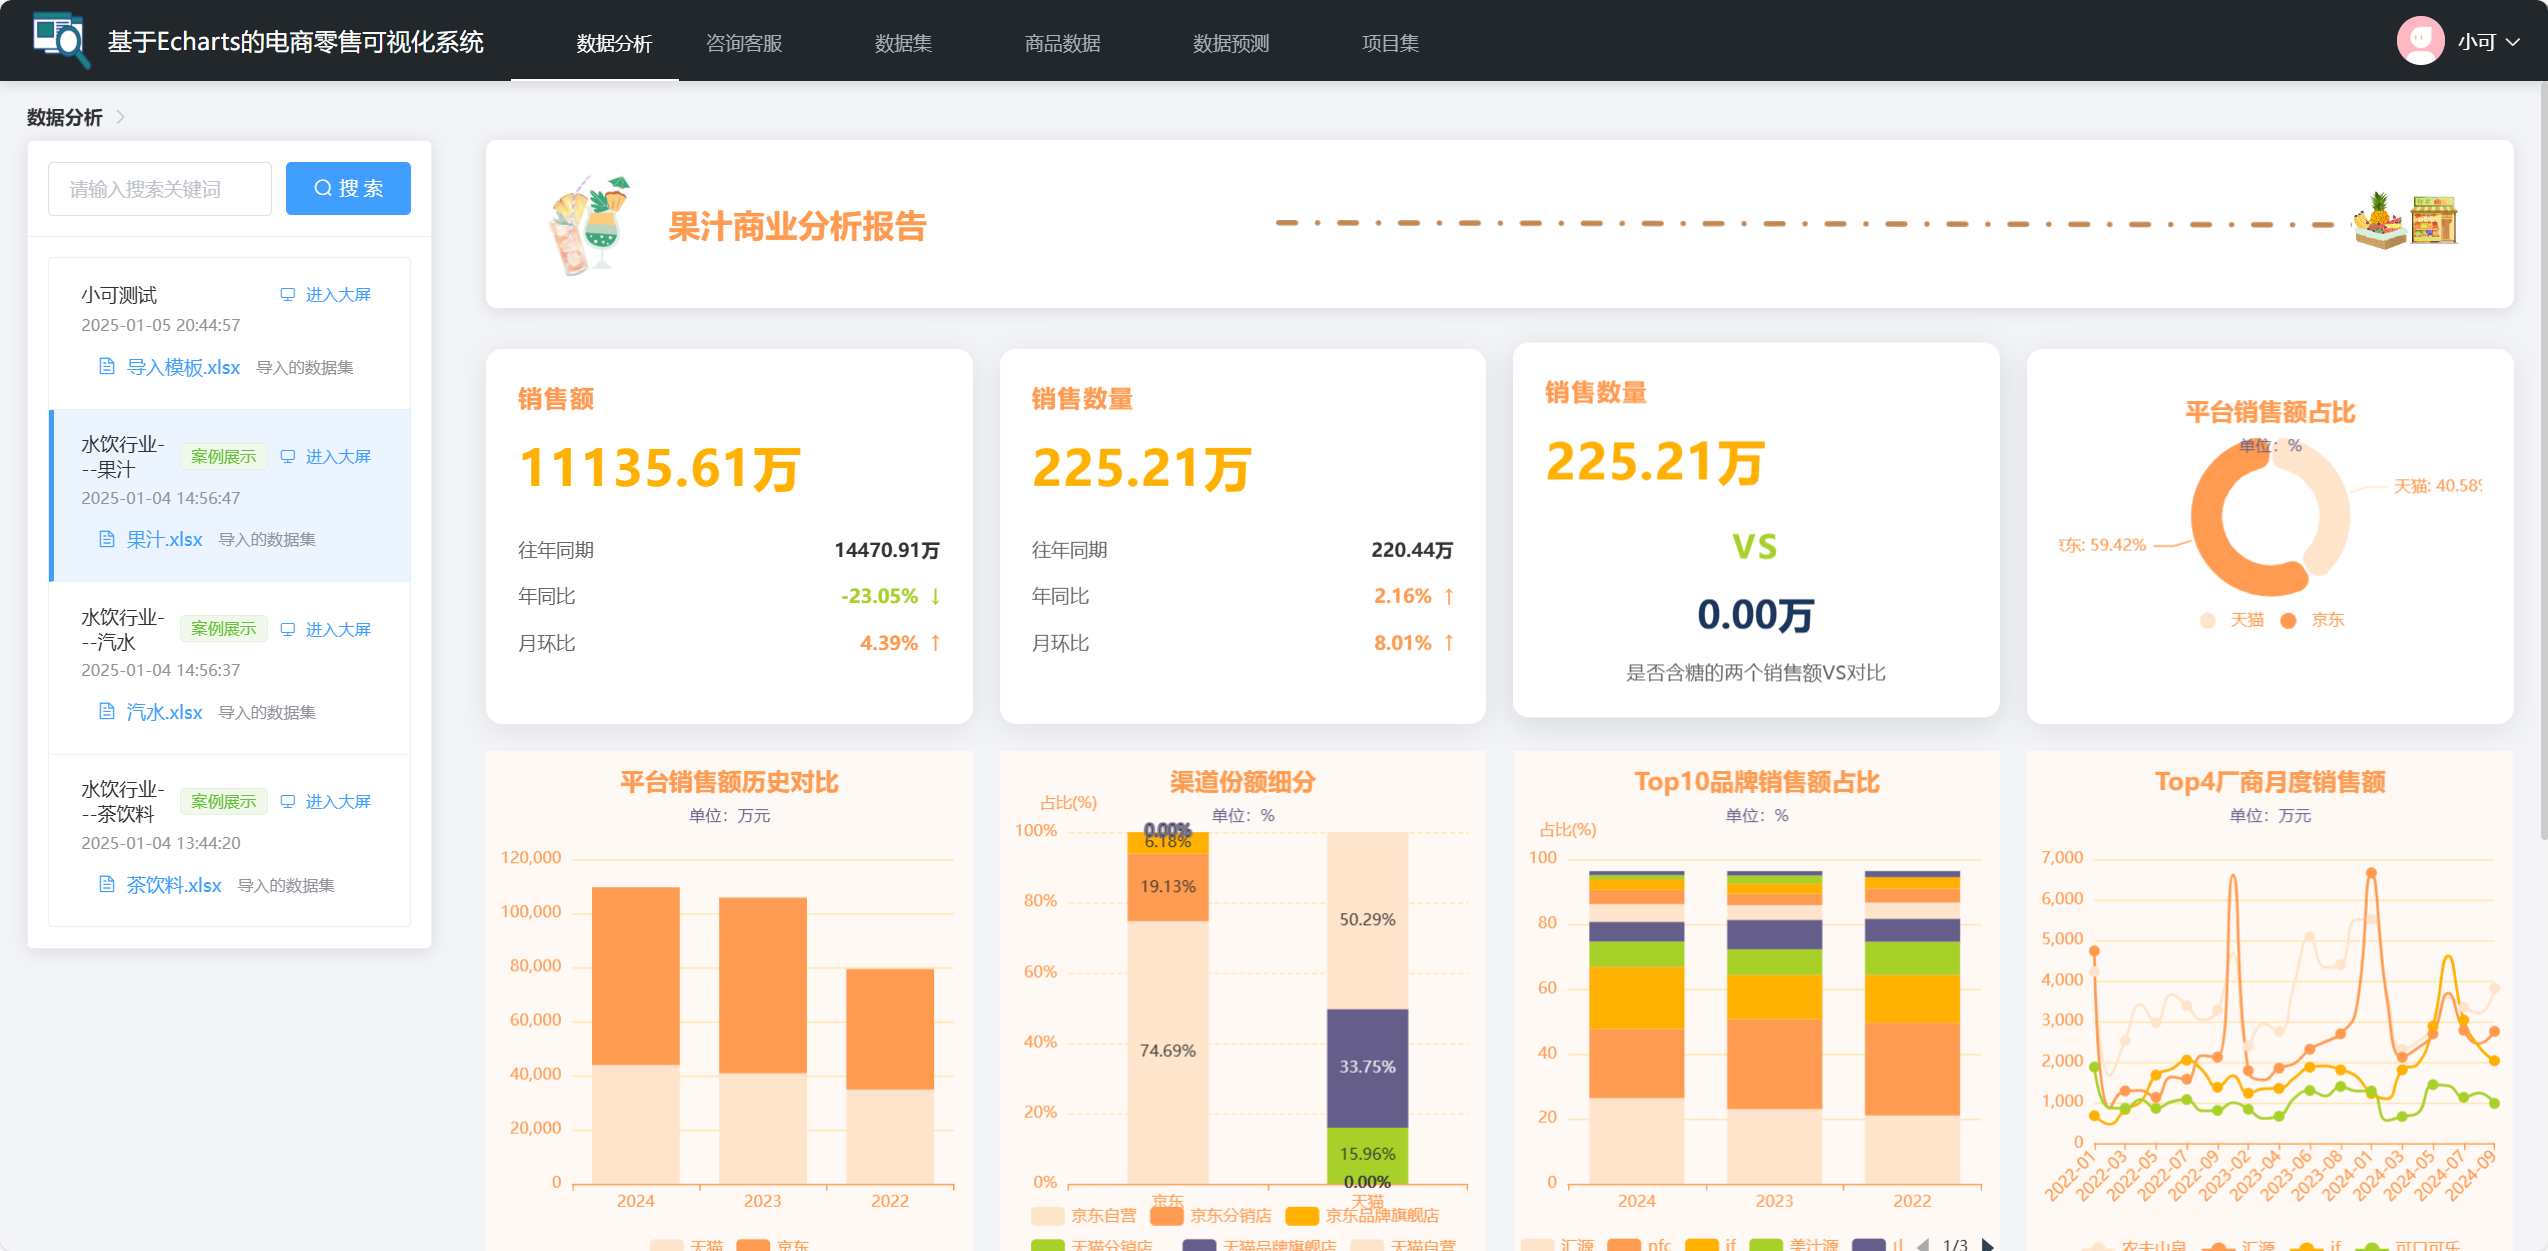2548x1251 pixels.
Task: Click the 2024 bar in 平台销售额历史对比
Action: pyautogui.click(x=636, y=1035)
